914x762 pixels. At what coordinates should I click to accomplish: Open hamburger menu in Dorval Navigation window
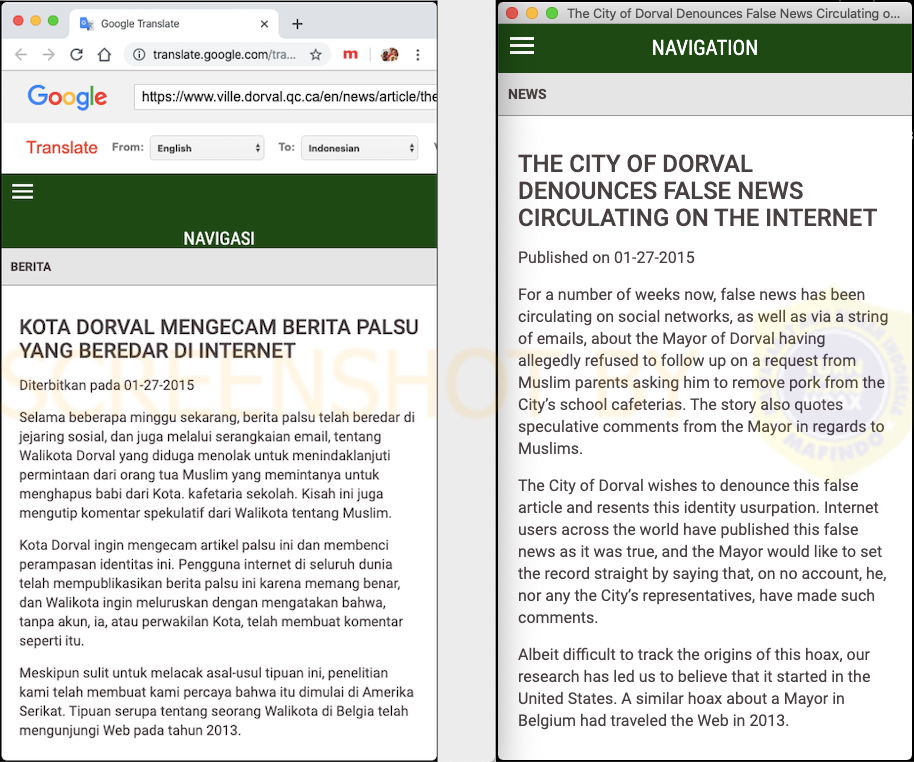click(x=522, y=45)
